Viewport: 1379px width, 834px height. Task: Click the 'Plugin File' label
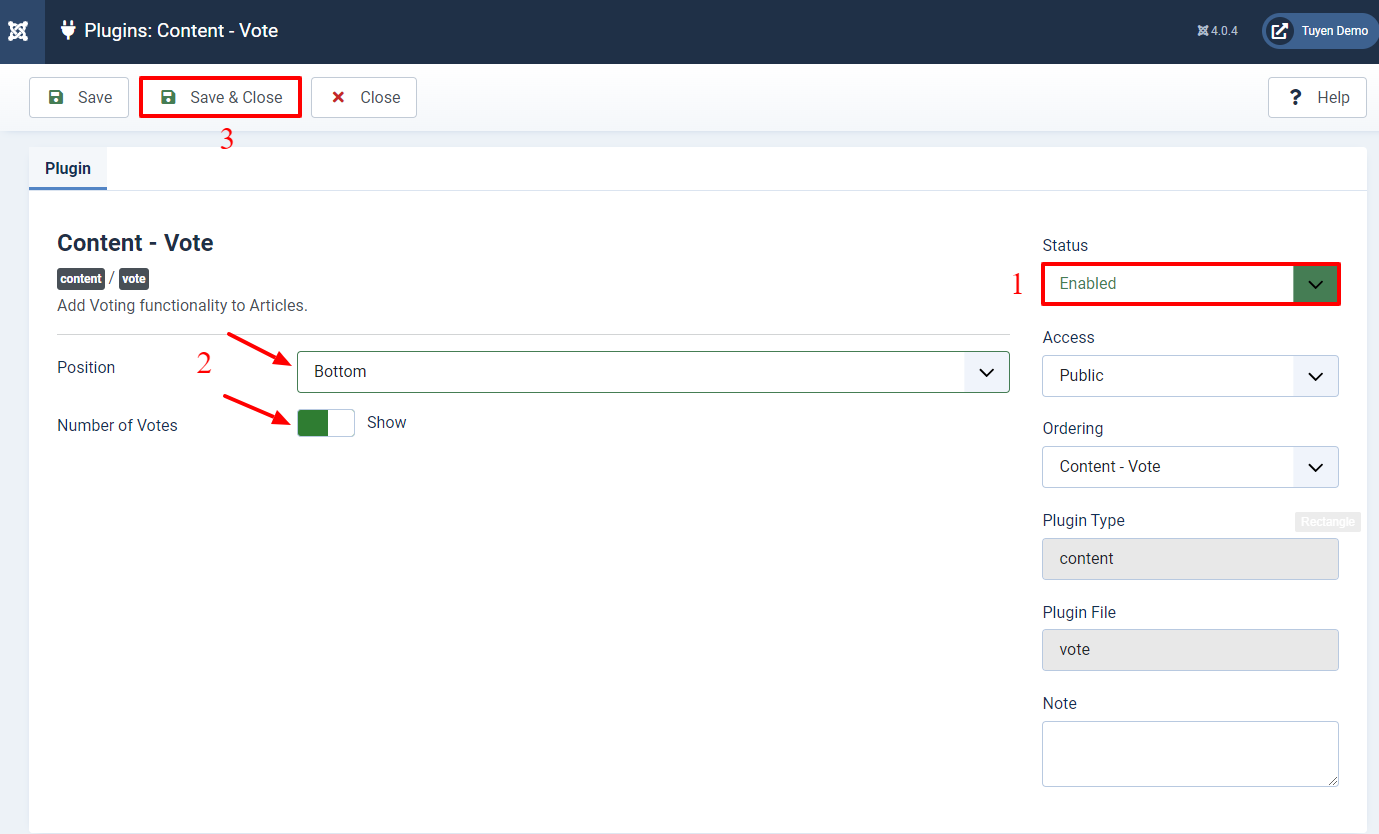[x=1079, y=613]
